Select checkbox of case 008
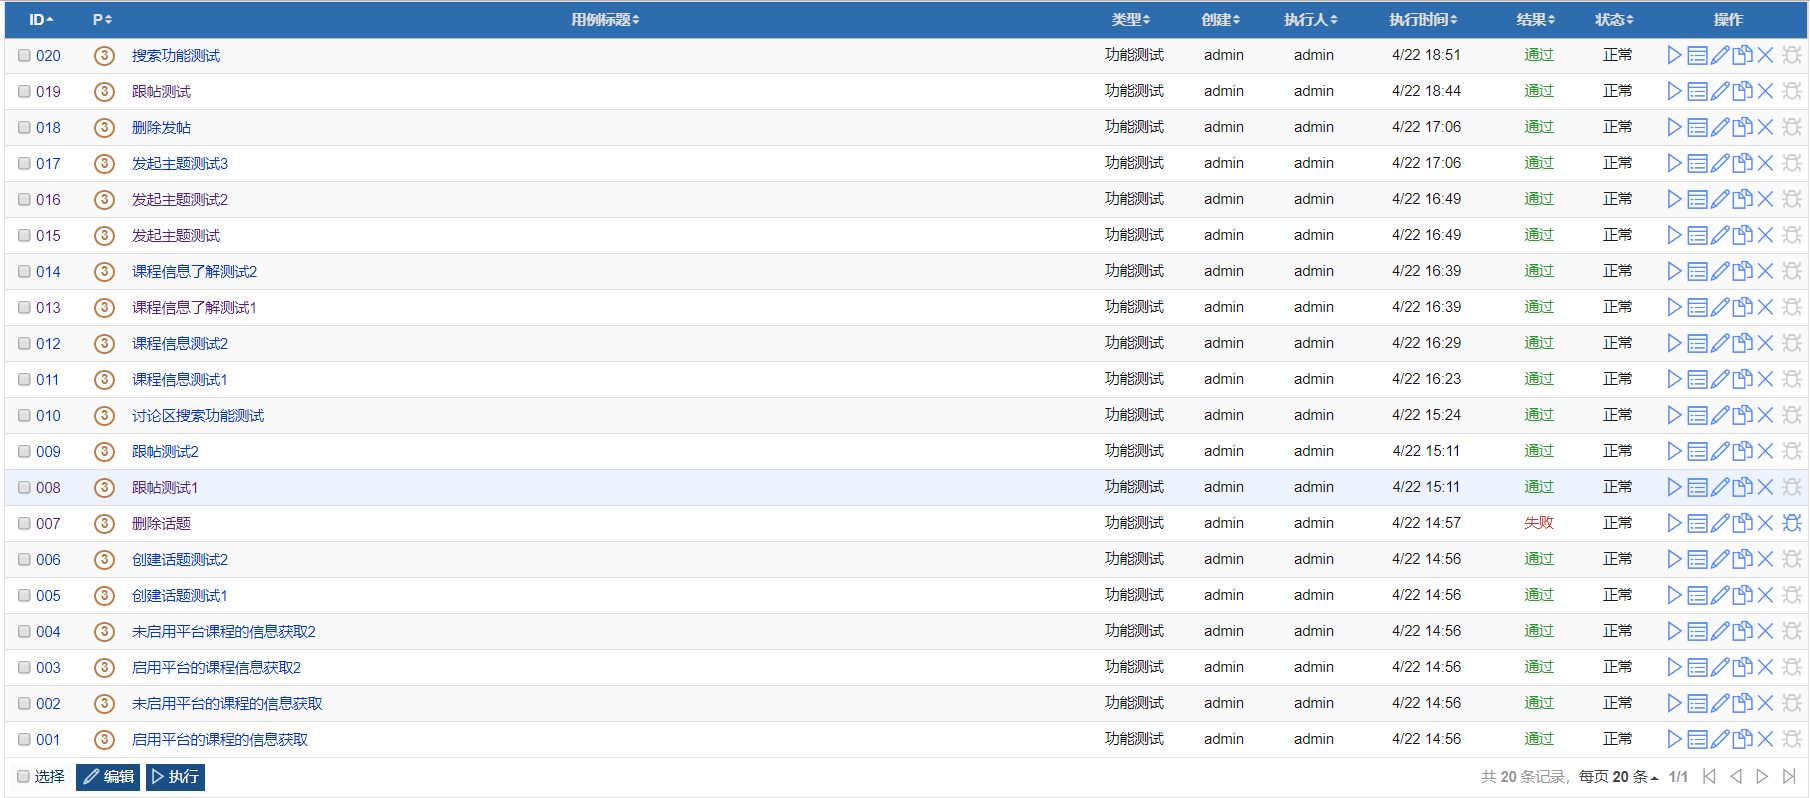1810x798 pixels. click(x=24, y=488)
